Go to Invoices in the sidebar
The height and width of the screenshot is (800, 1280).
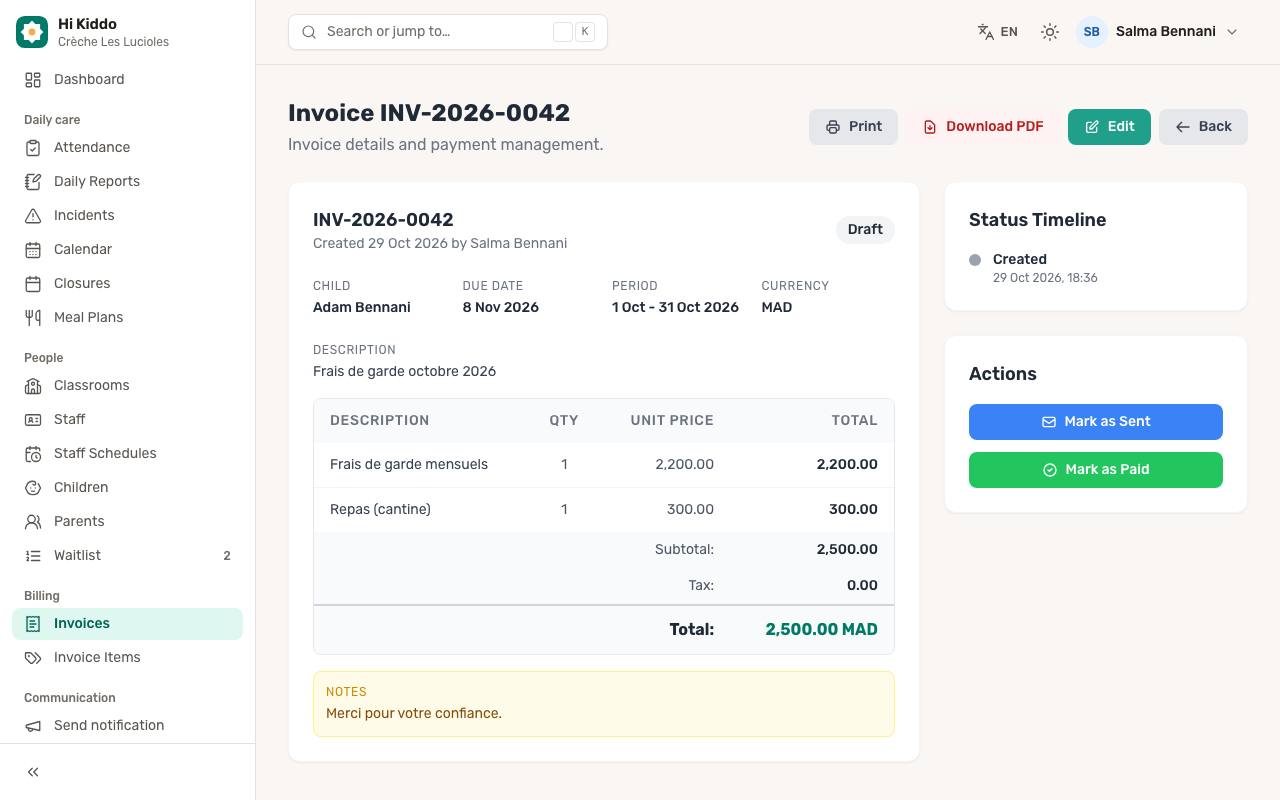click(127, 623)
